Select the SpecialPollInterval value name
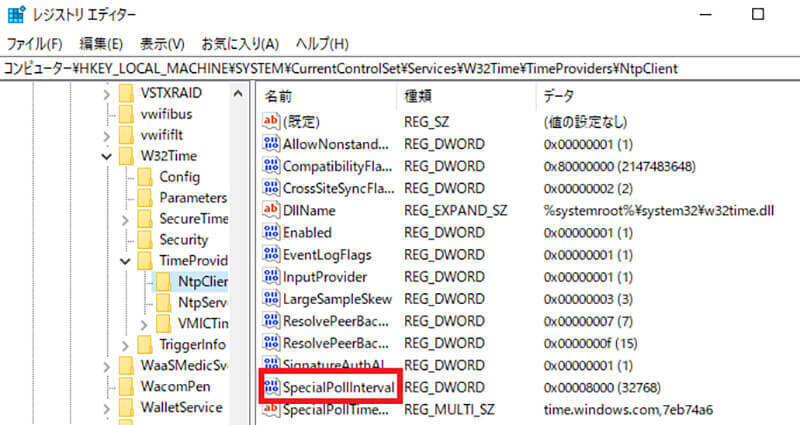 pyautogui.click(x=339, y=388)
